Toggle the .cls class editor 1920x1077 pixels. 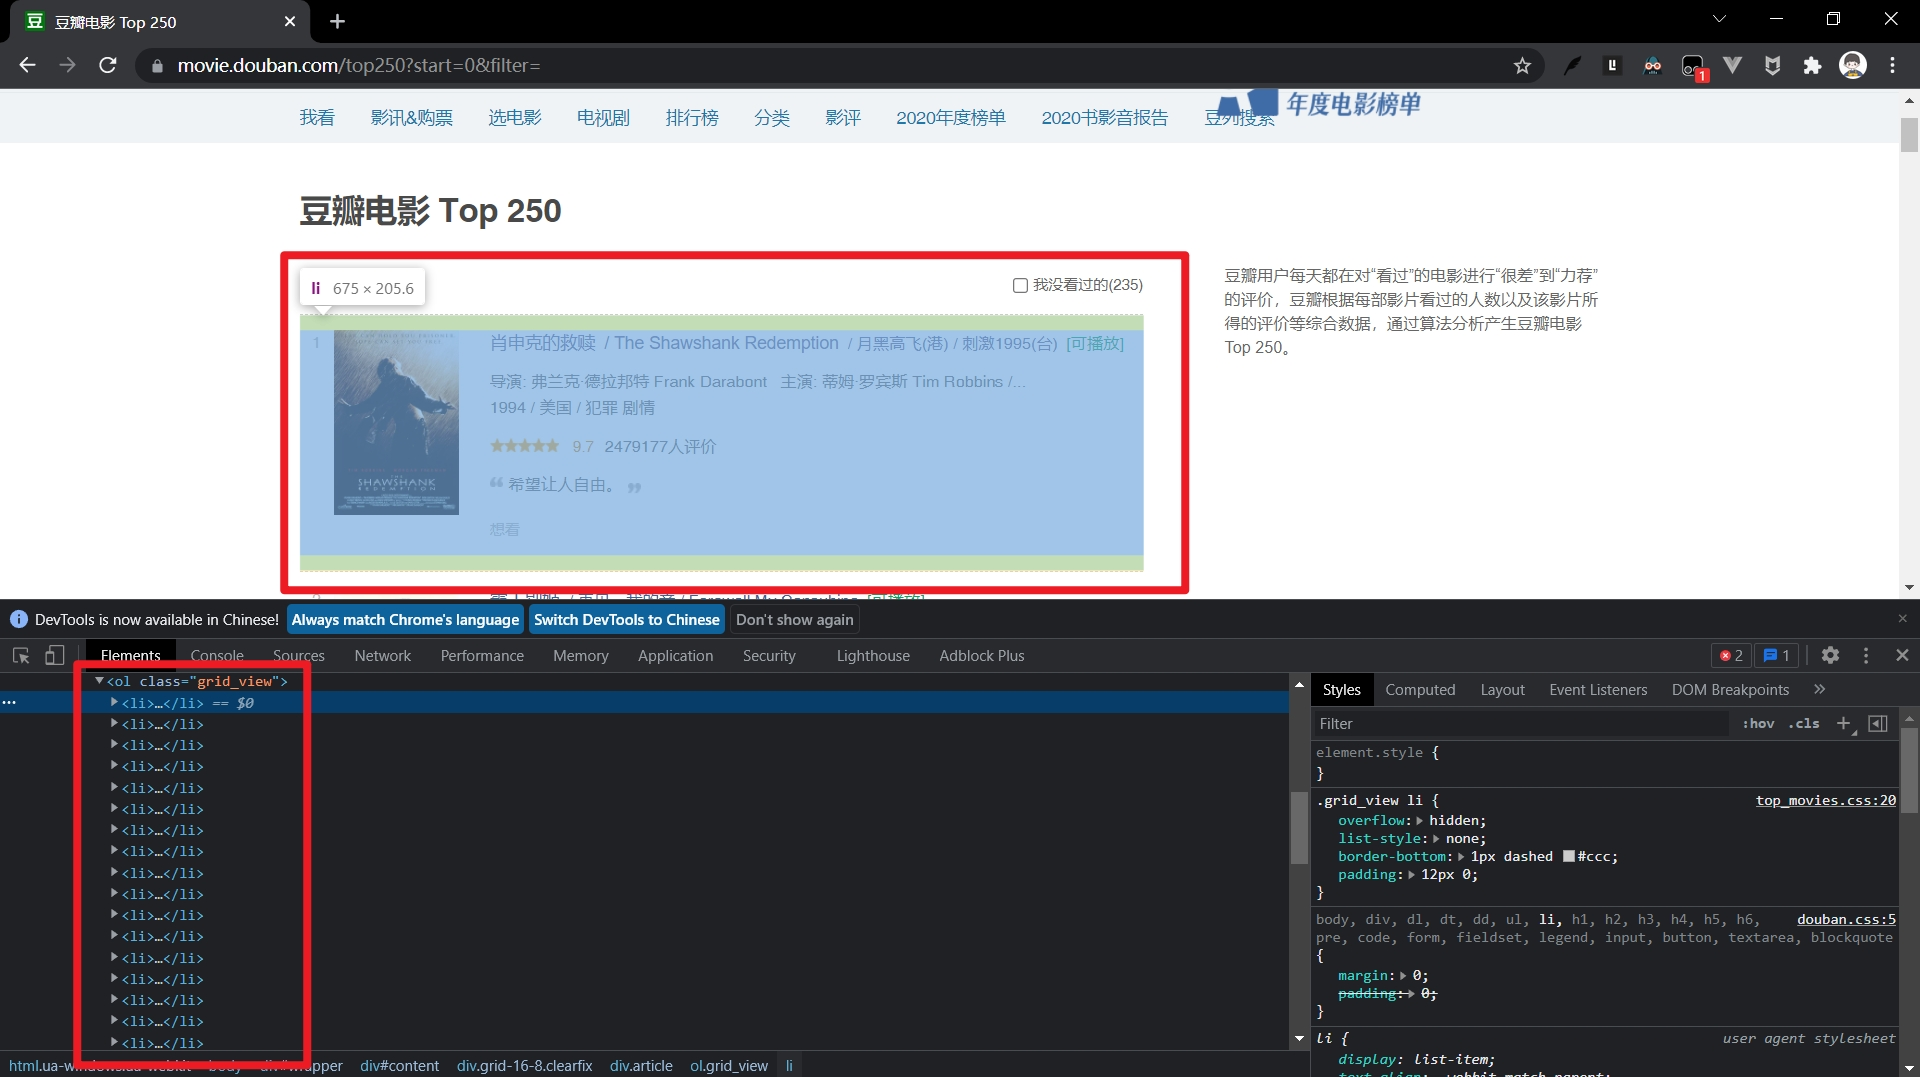[x=1804, y=723]
